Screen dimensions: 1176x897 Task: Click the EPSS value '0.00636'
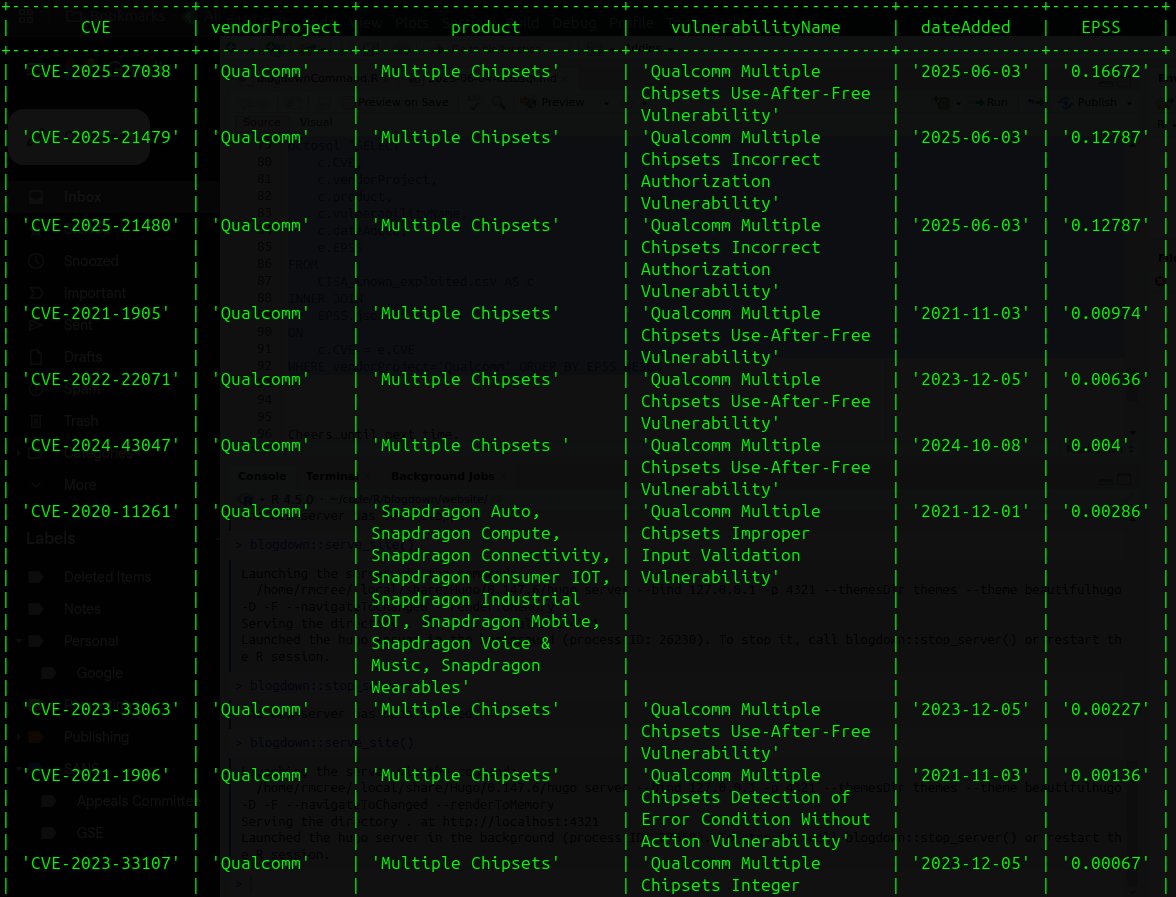1106,380
